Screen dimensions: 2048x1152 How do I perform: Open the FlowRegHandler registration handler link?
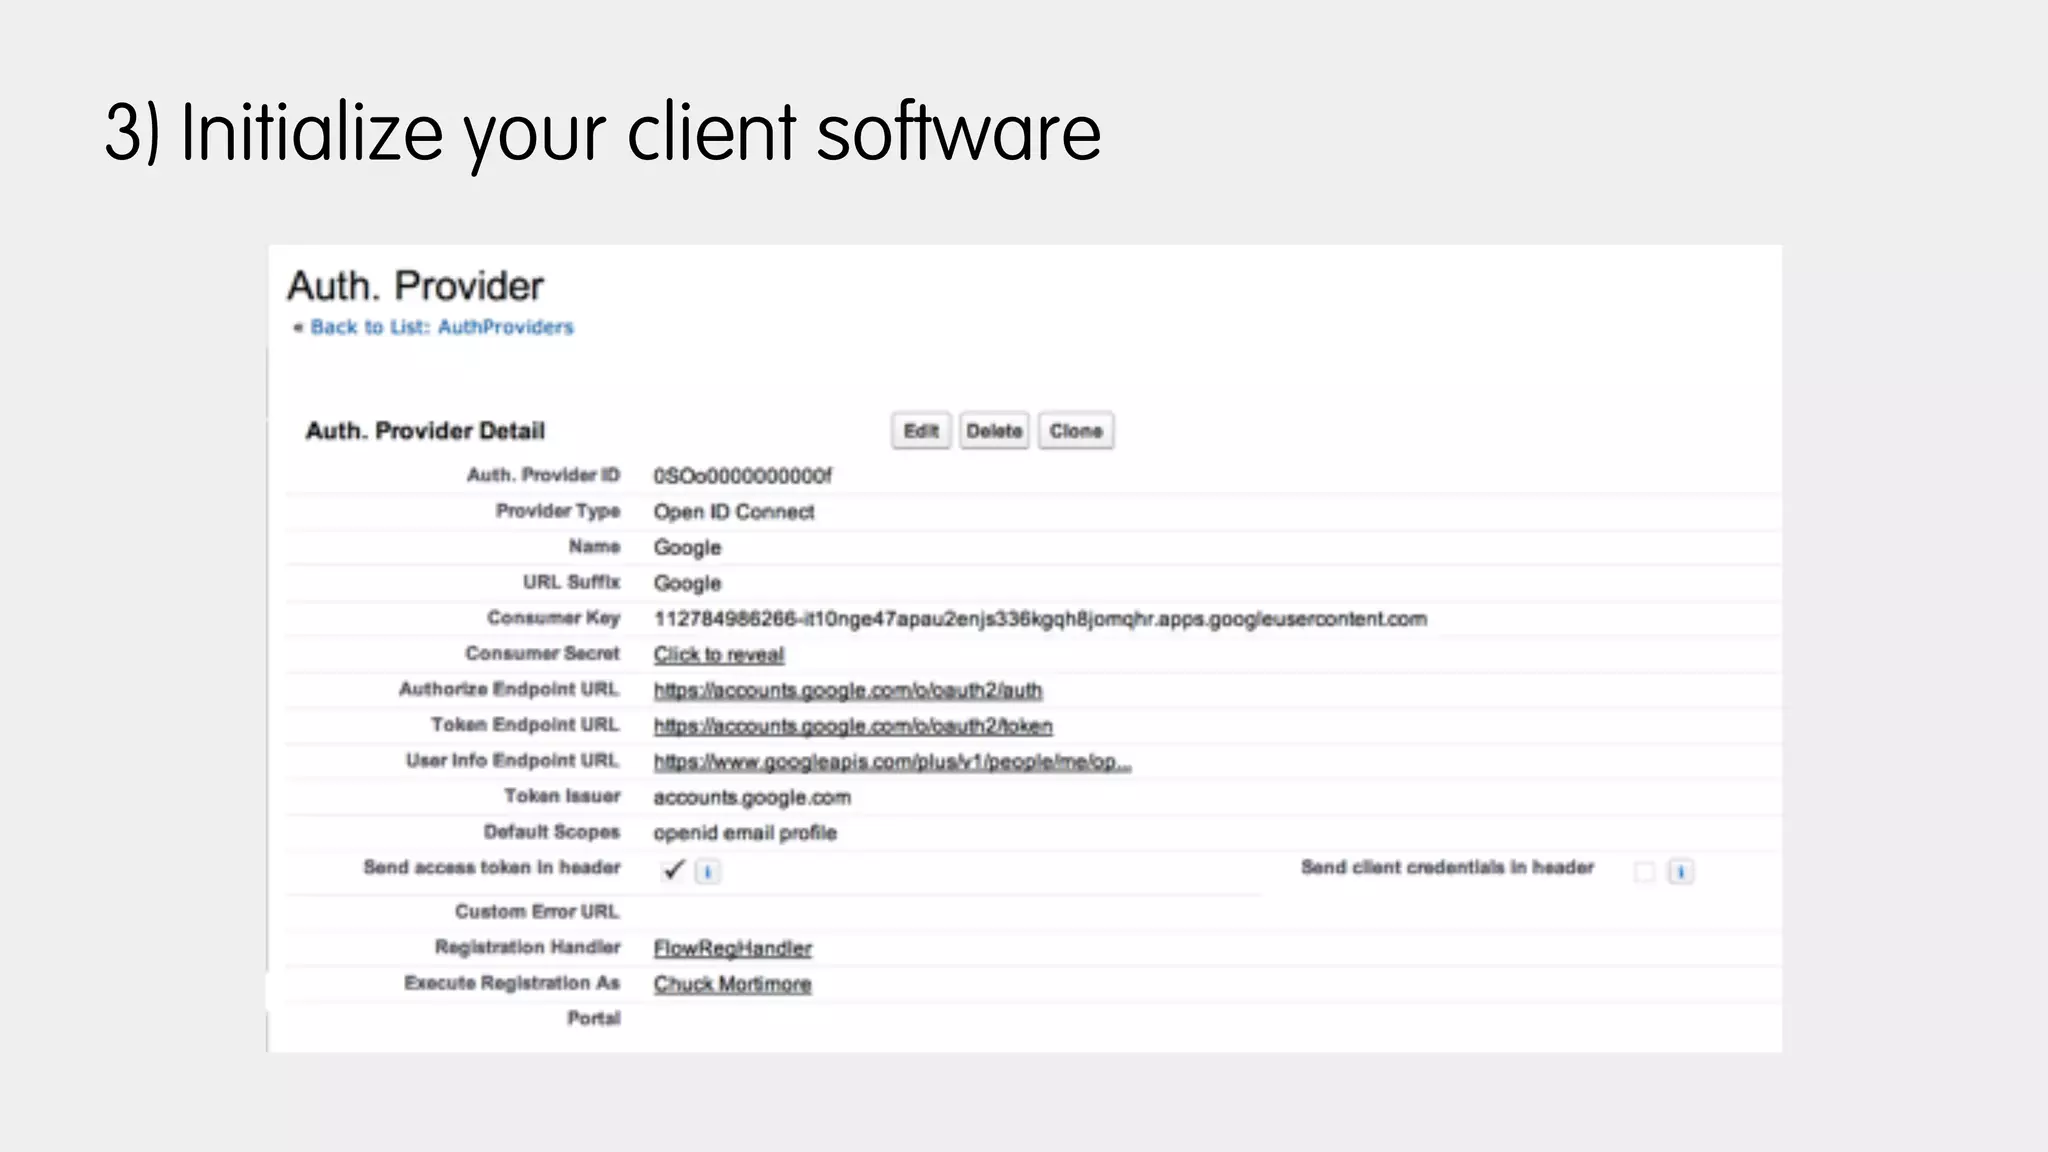click(733, 948)
